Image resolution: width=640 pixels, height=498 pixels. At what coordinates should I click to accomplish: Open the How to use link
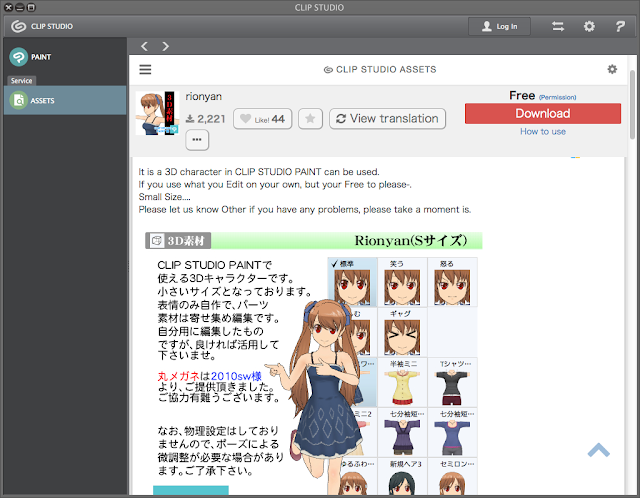(x=543, y=131)
